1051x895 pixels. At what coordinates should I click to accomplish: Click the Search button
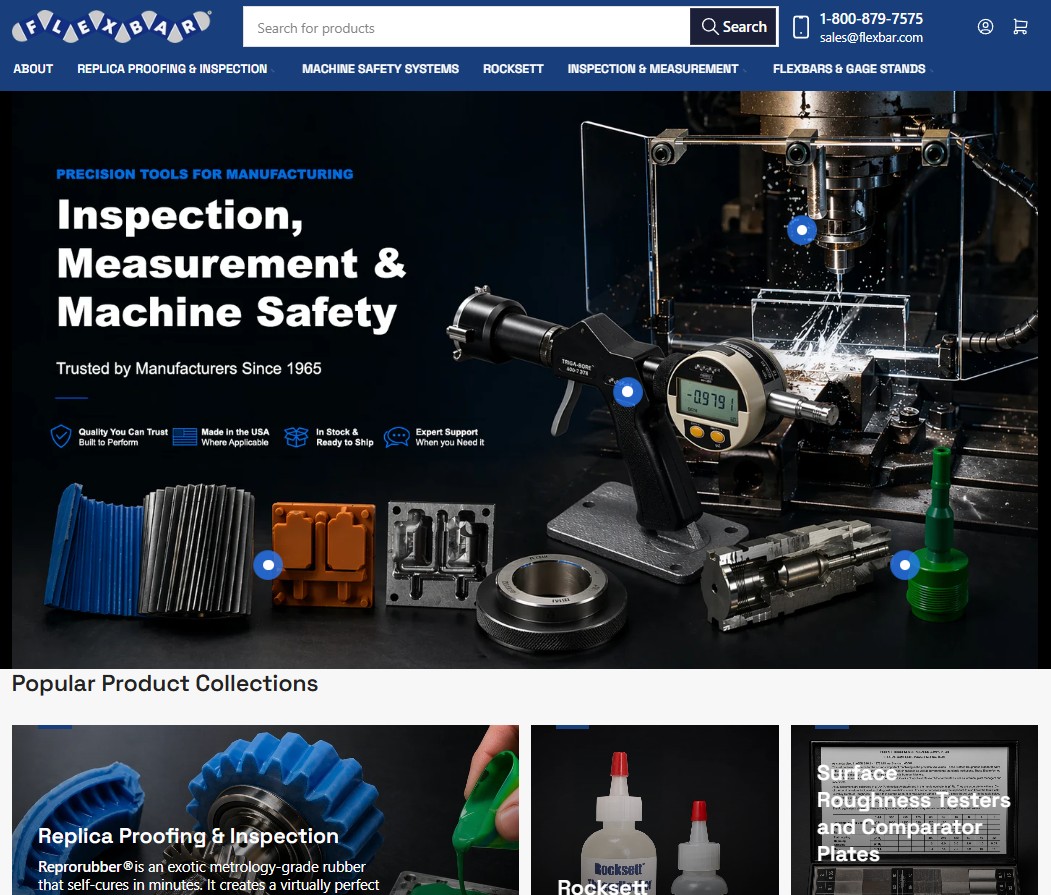734,27
